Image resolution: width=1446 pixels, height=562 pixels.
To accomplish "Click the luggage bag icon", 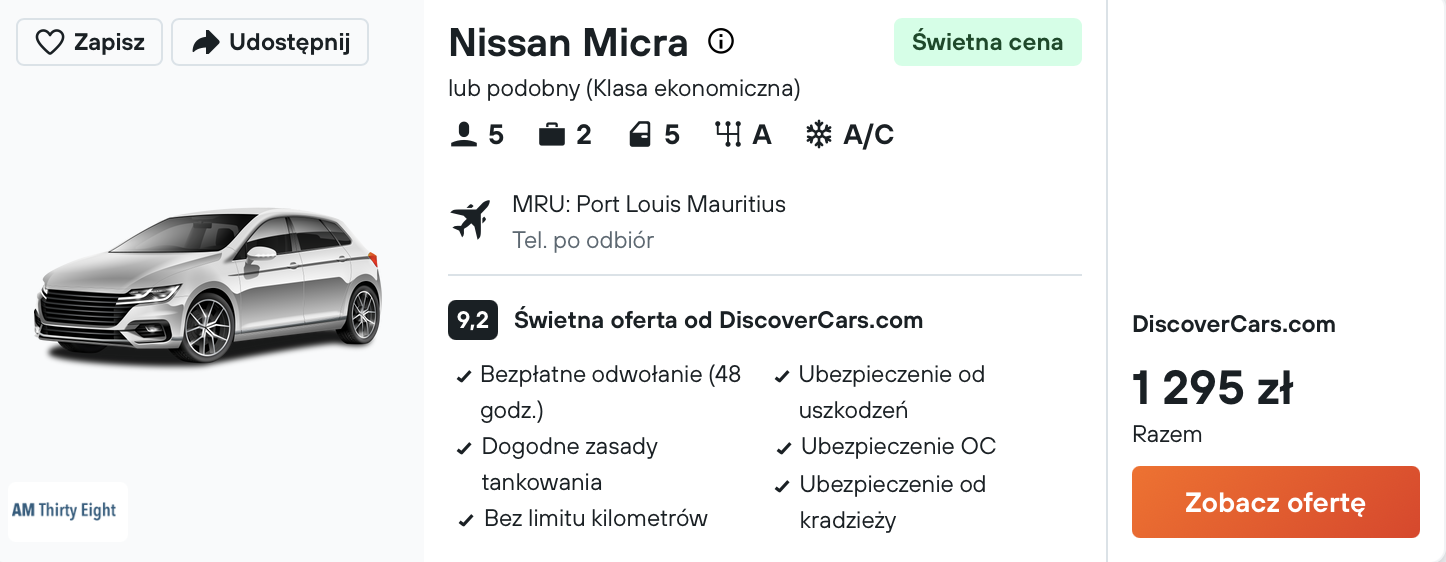I will (x=552, y=135).
